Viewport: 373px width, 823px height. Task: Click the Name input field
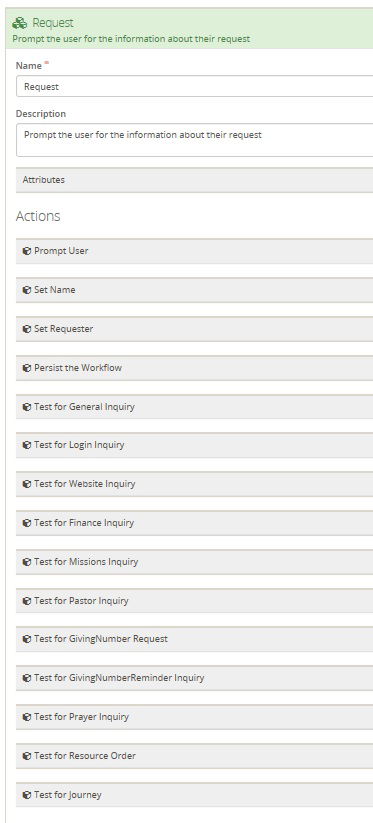[194, 87]
